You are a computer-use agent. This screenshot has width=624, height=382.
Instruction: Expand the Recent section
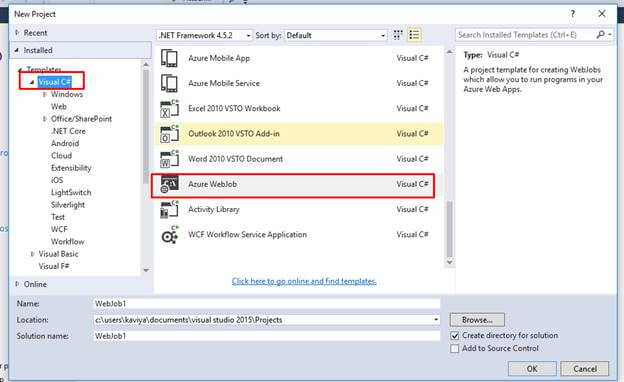(17, 33)
